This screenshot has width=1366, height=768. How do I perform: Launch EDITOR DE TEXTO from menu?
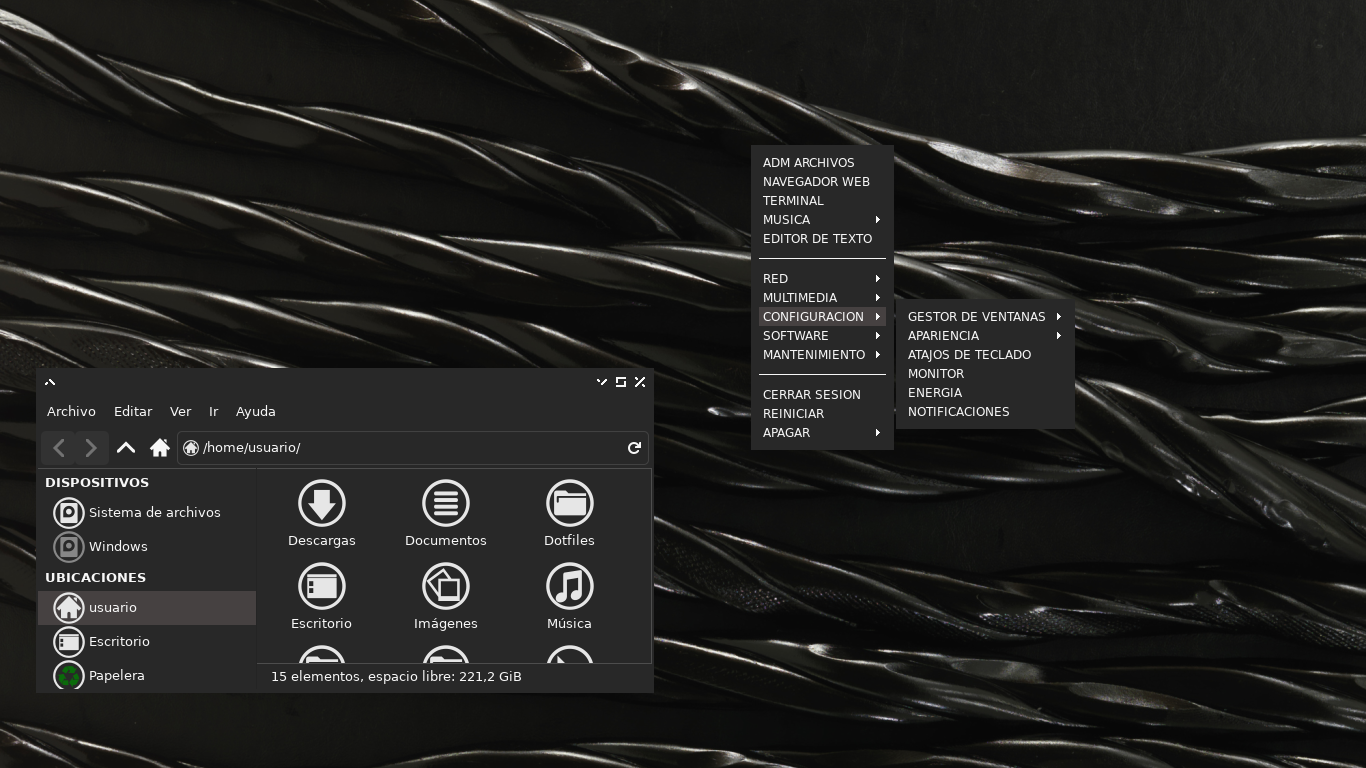(x=822, y=239)
